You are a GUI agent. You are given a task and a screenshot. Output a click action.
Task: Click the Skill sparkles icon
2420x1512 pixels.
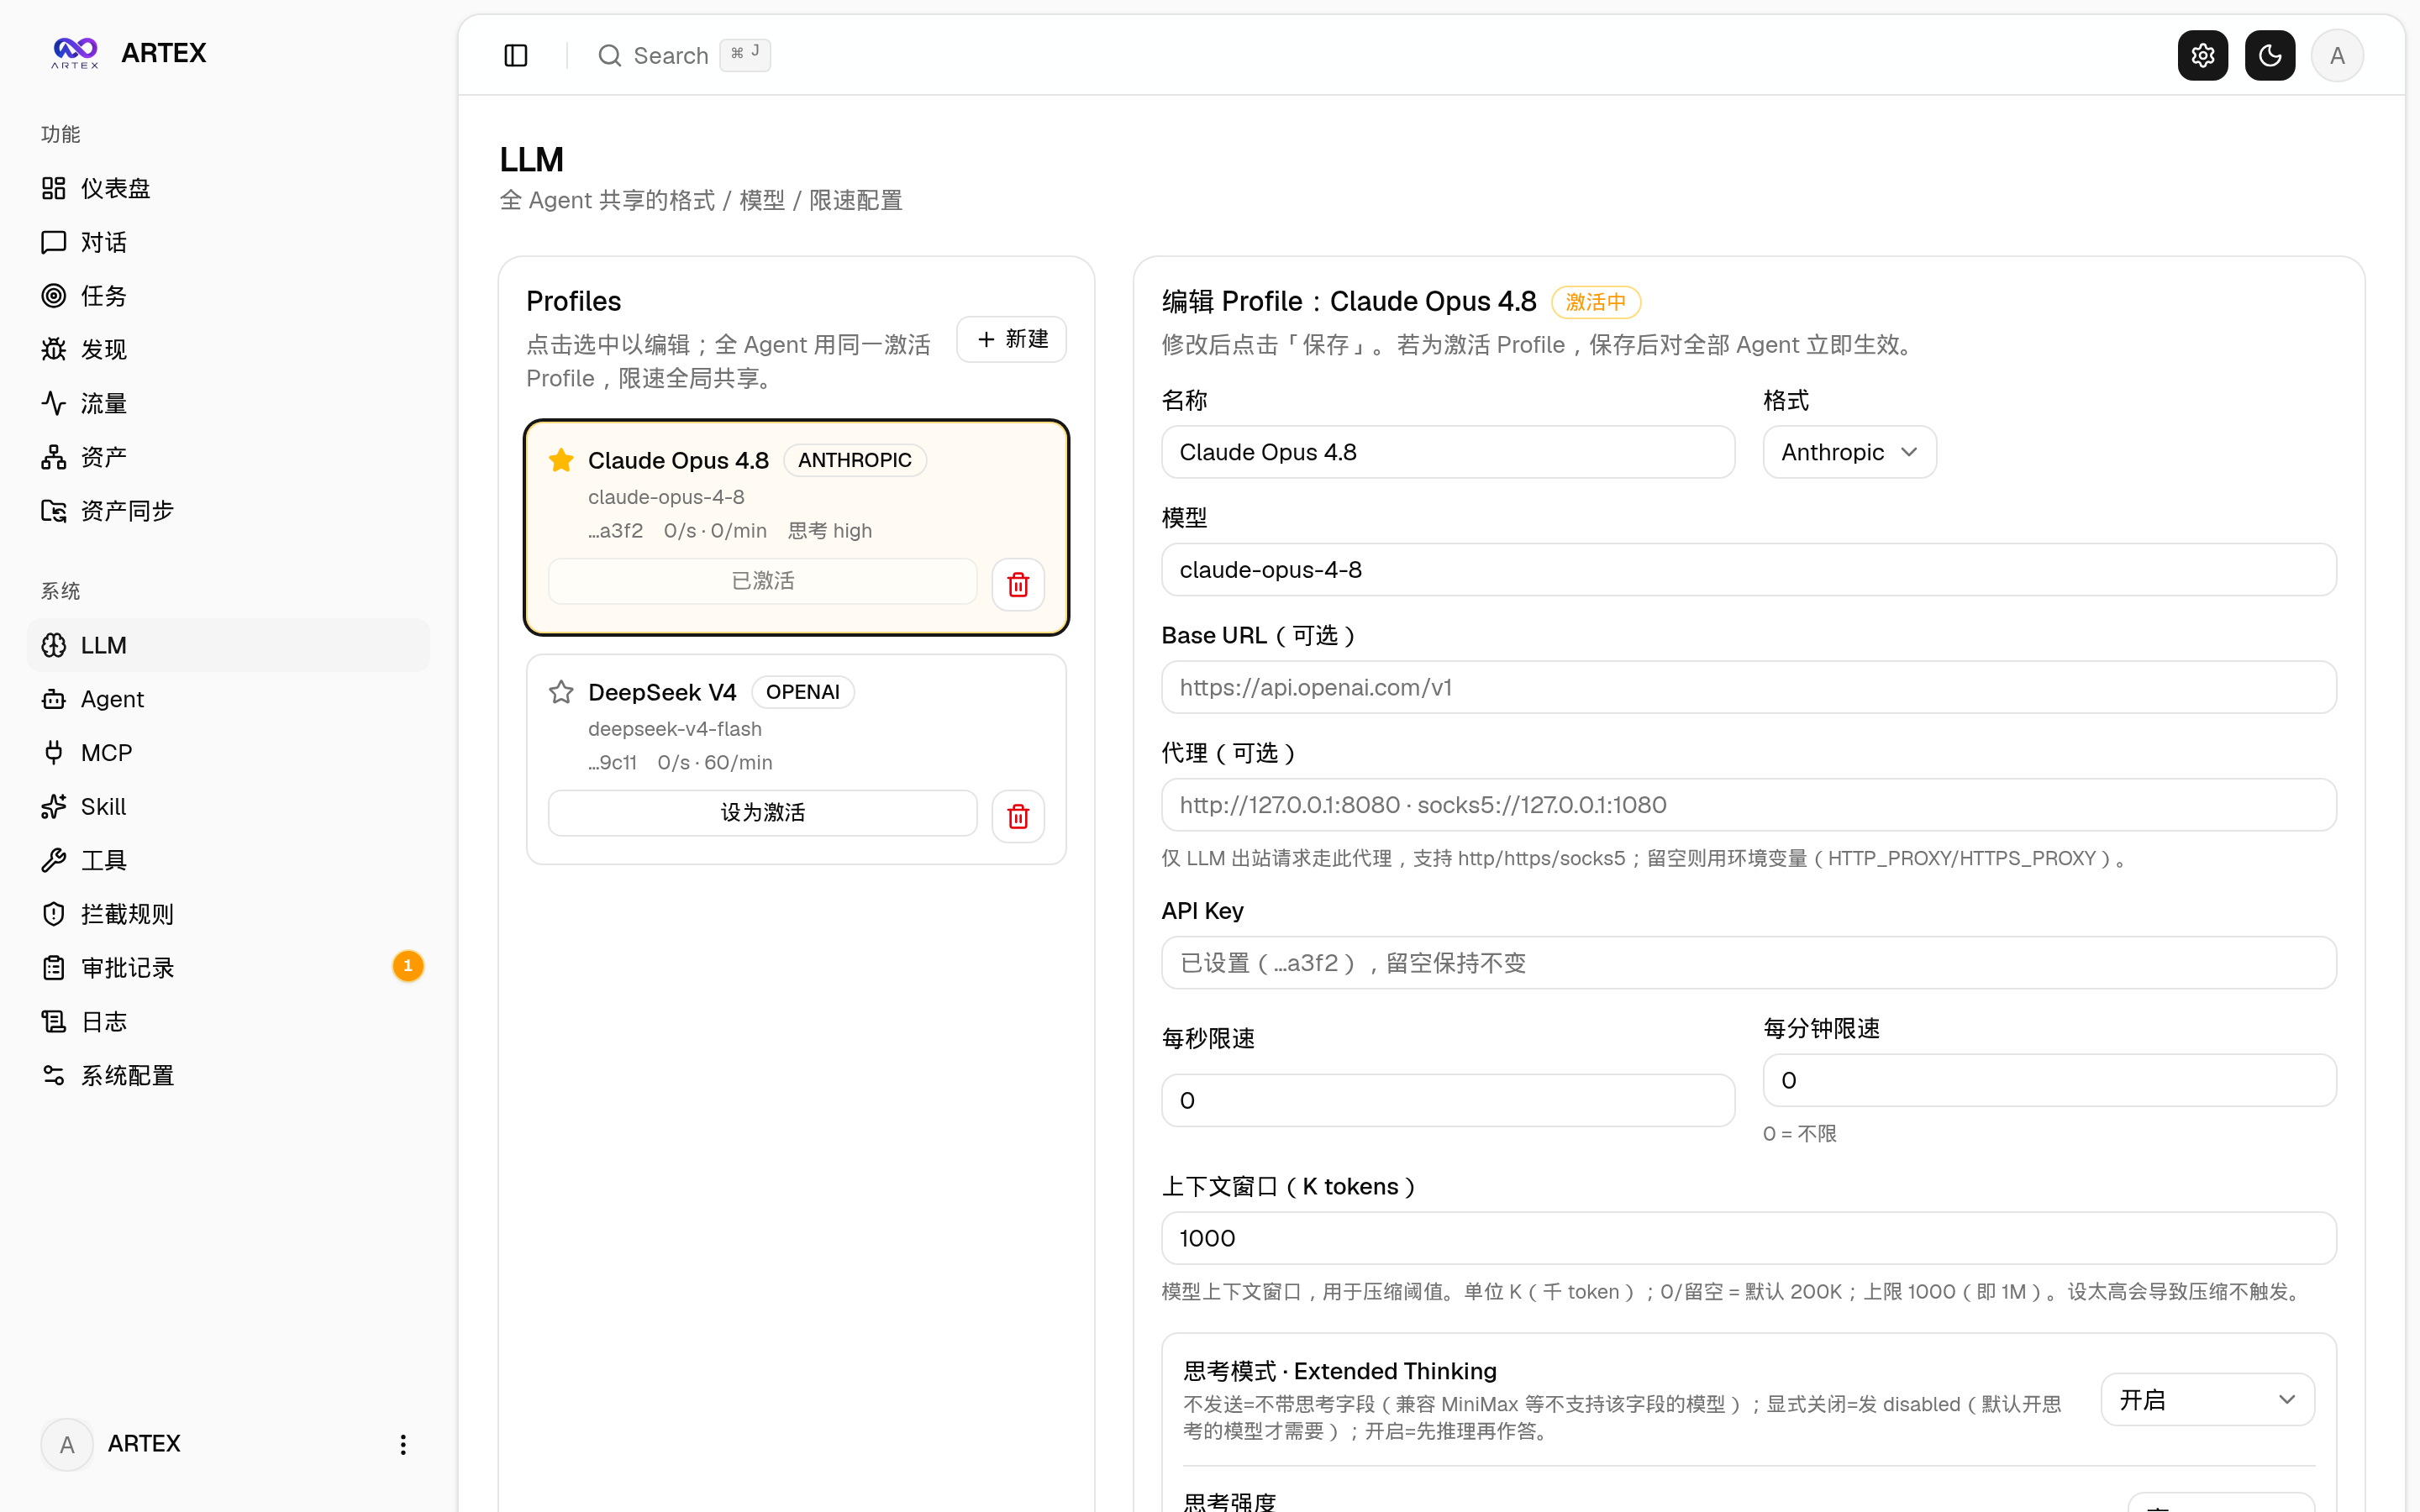tap(54, 806)
